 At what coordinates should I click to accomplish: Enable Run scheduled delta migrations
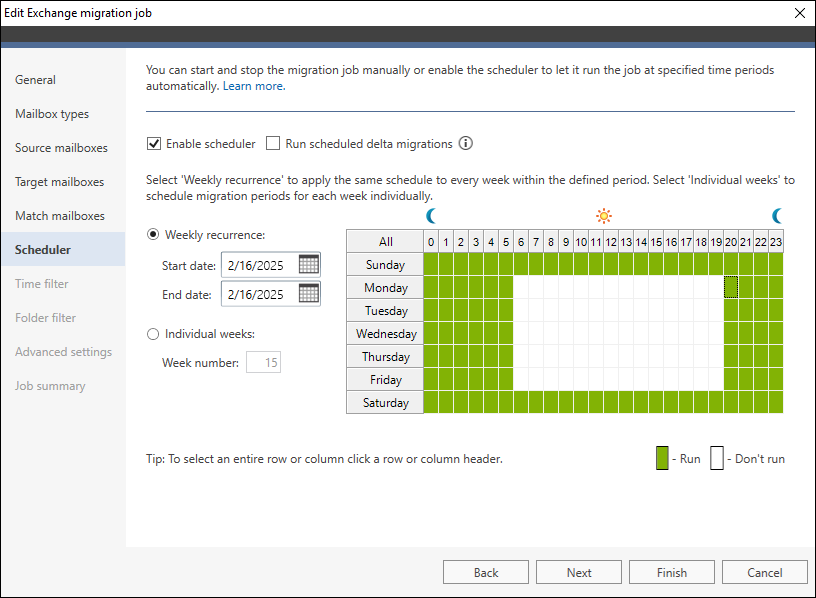pos(273,144)
